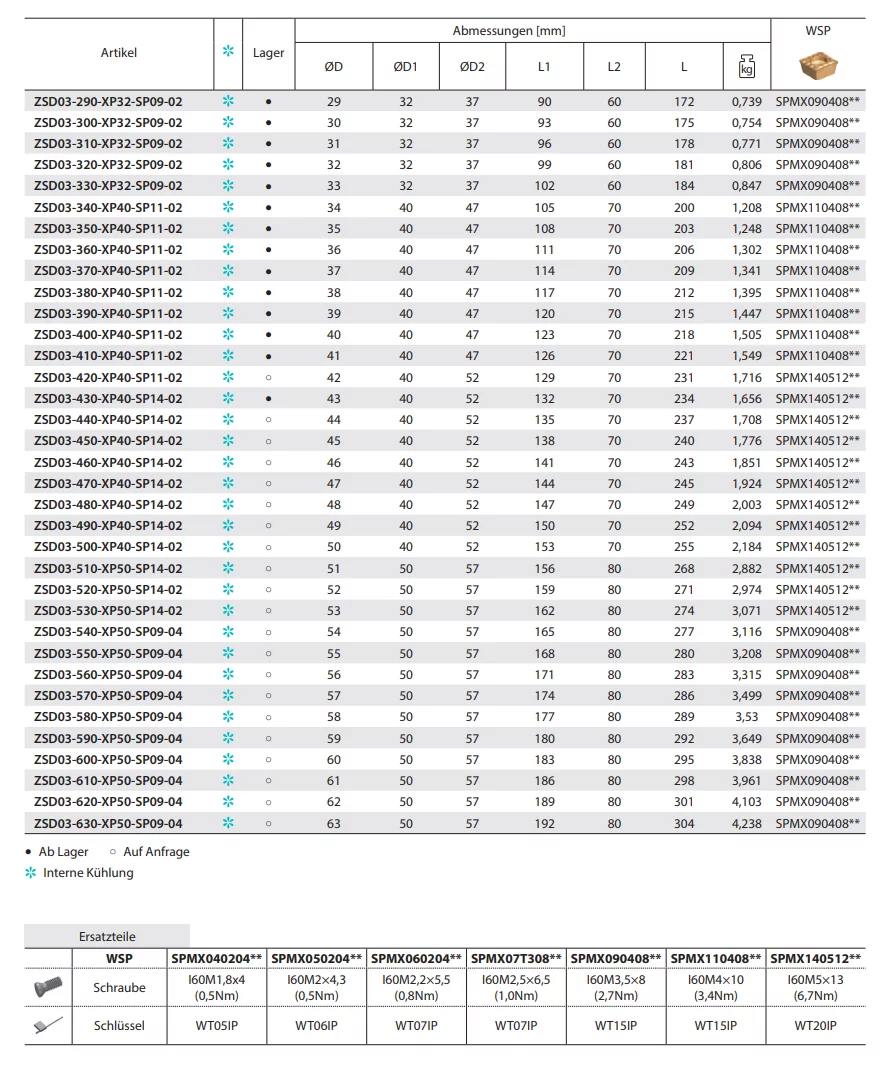Click the WT20IP key cell
The width and height of the screenshot is (883, 1087).
pyautogui.click(x=815, y=1025)
